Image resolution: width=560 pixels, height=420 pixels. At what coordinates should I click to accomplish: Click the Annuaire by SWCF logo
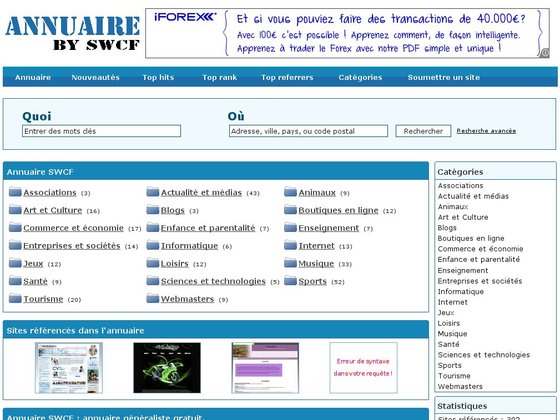72,33
